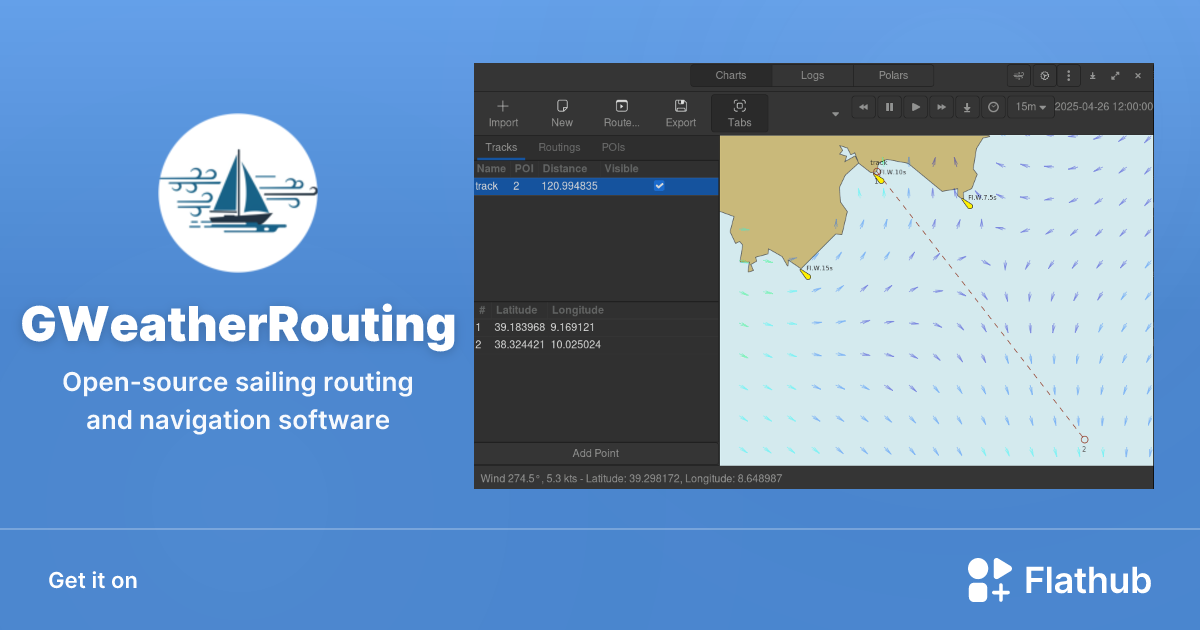Viewport: 1200px width, 630px height.
Task: Toggle the Tabs view button
Action: point(739,112)
